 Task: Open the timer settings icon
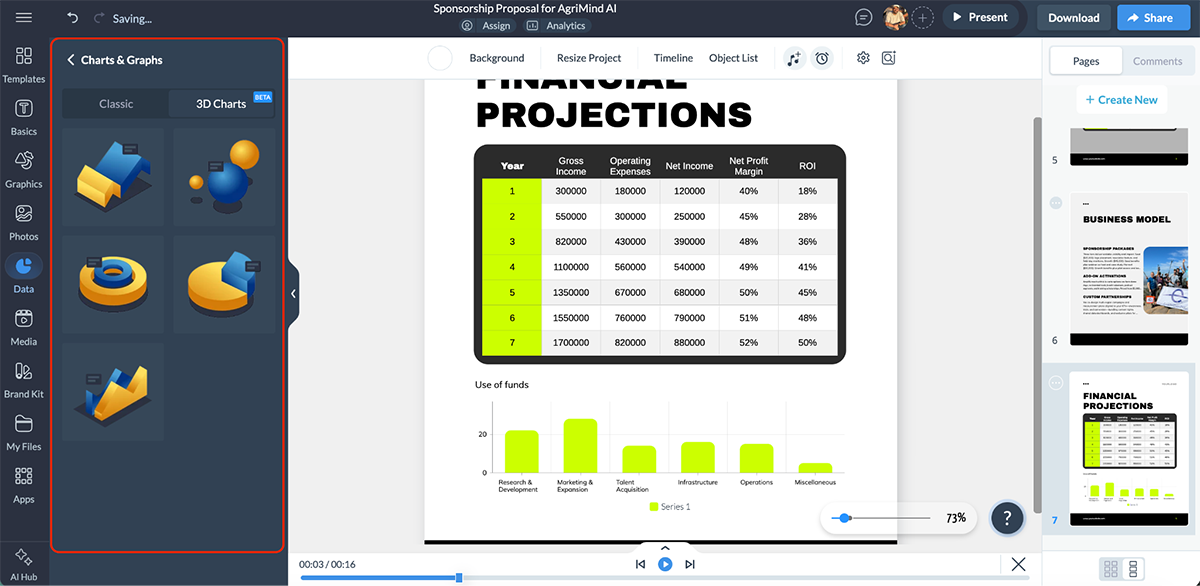click(x=822, y=58)
